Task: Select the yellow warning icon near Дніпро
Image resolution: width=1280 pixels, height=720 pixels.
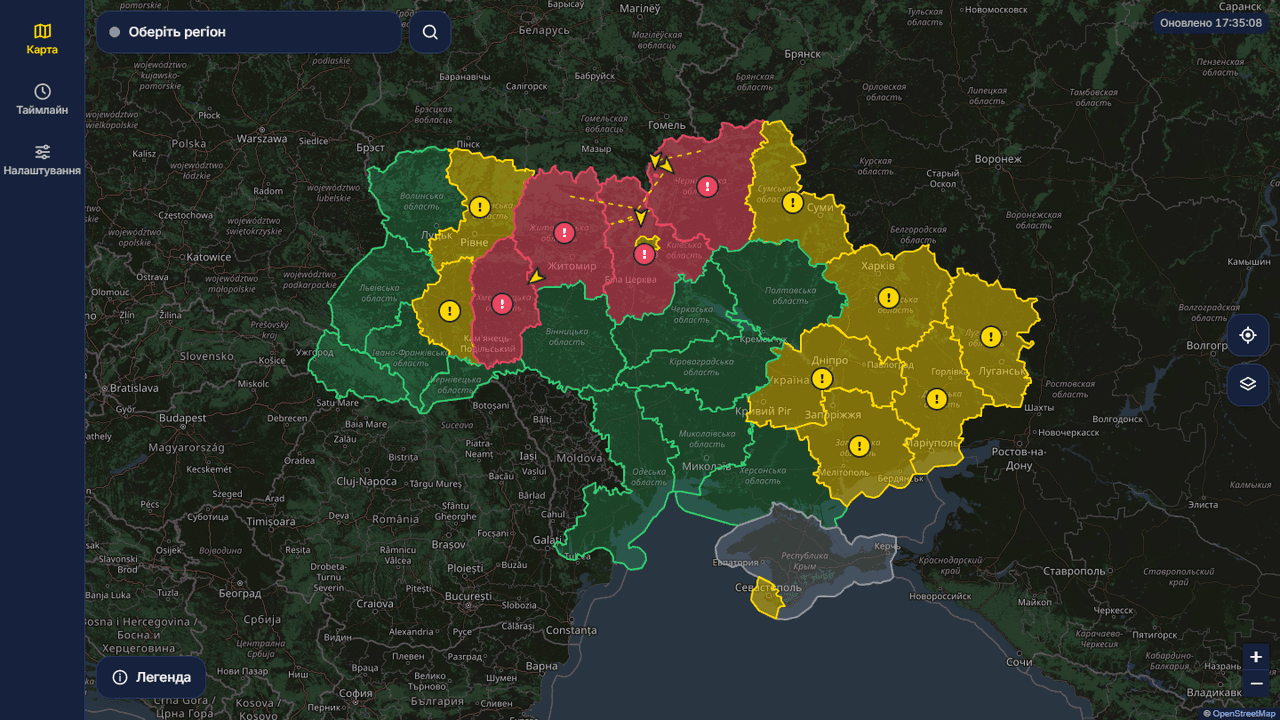Action: pos(822,378)
